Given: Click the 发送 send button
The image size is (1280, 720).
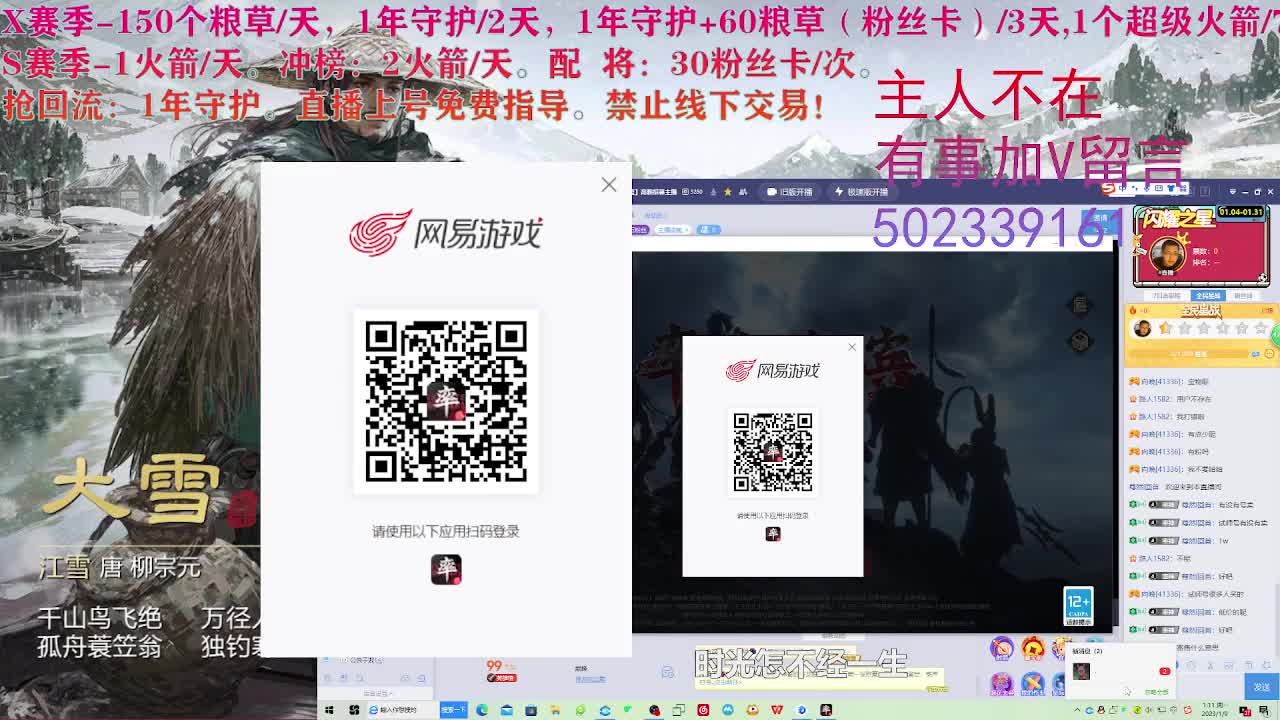Looking at the screenshot, I should [1261, 686].
